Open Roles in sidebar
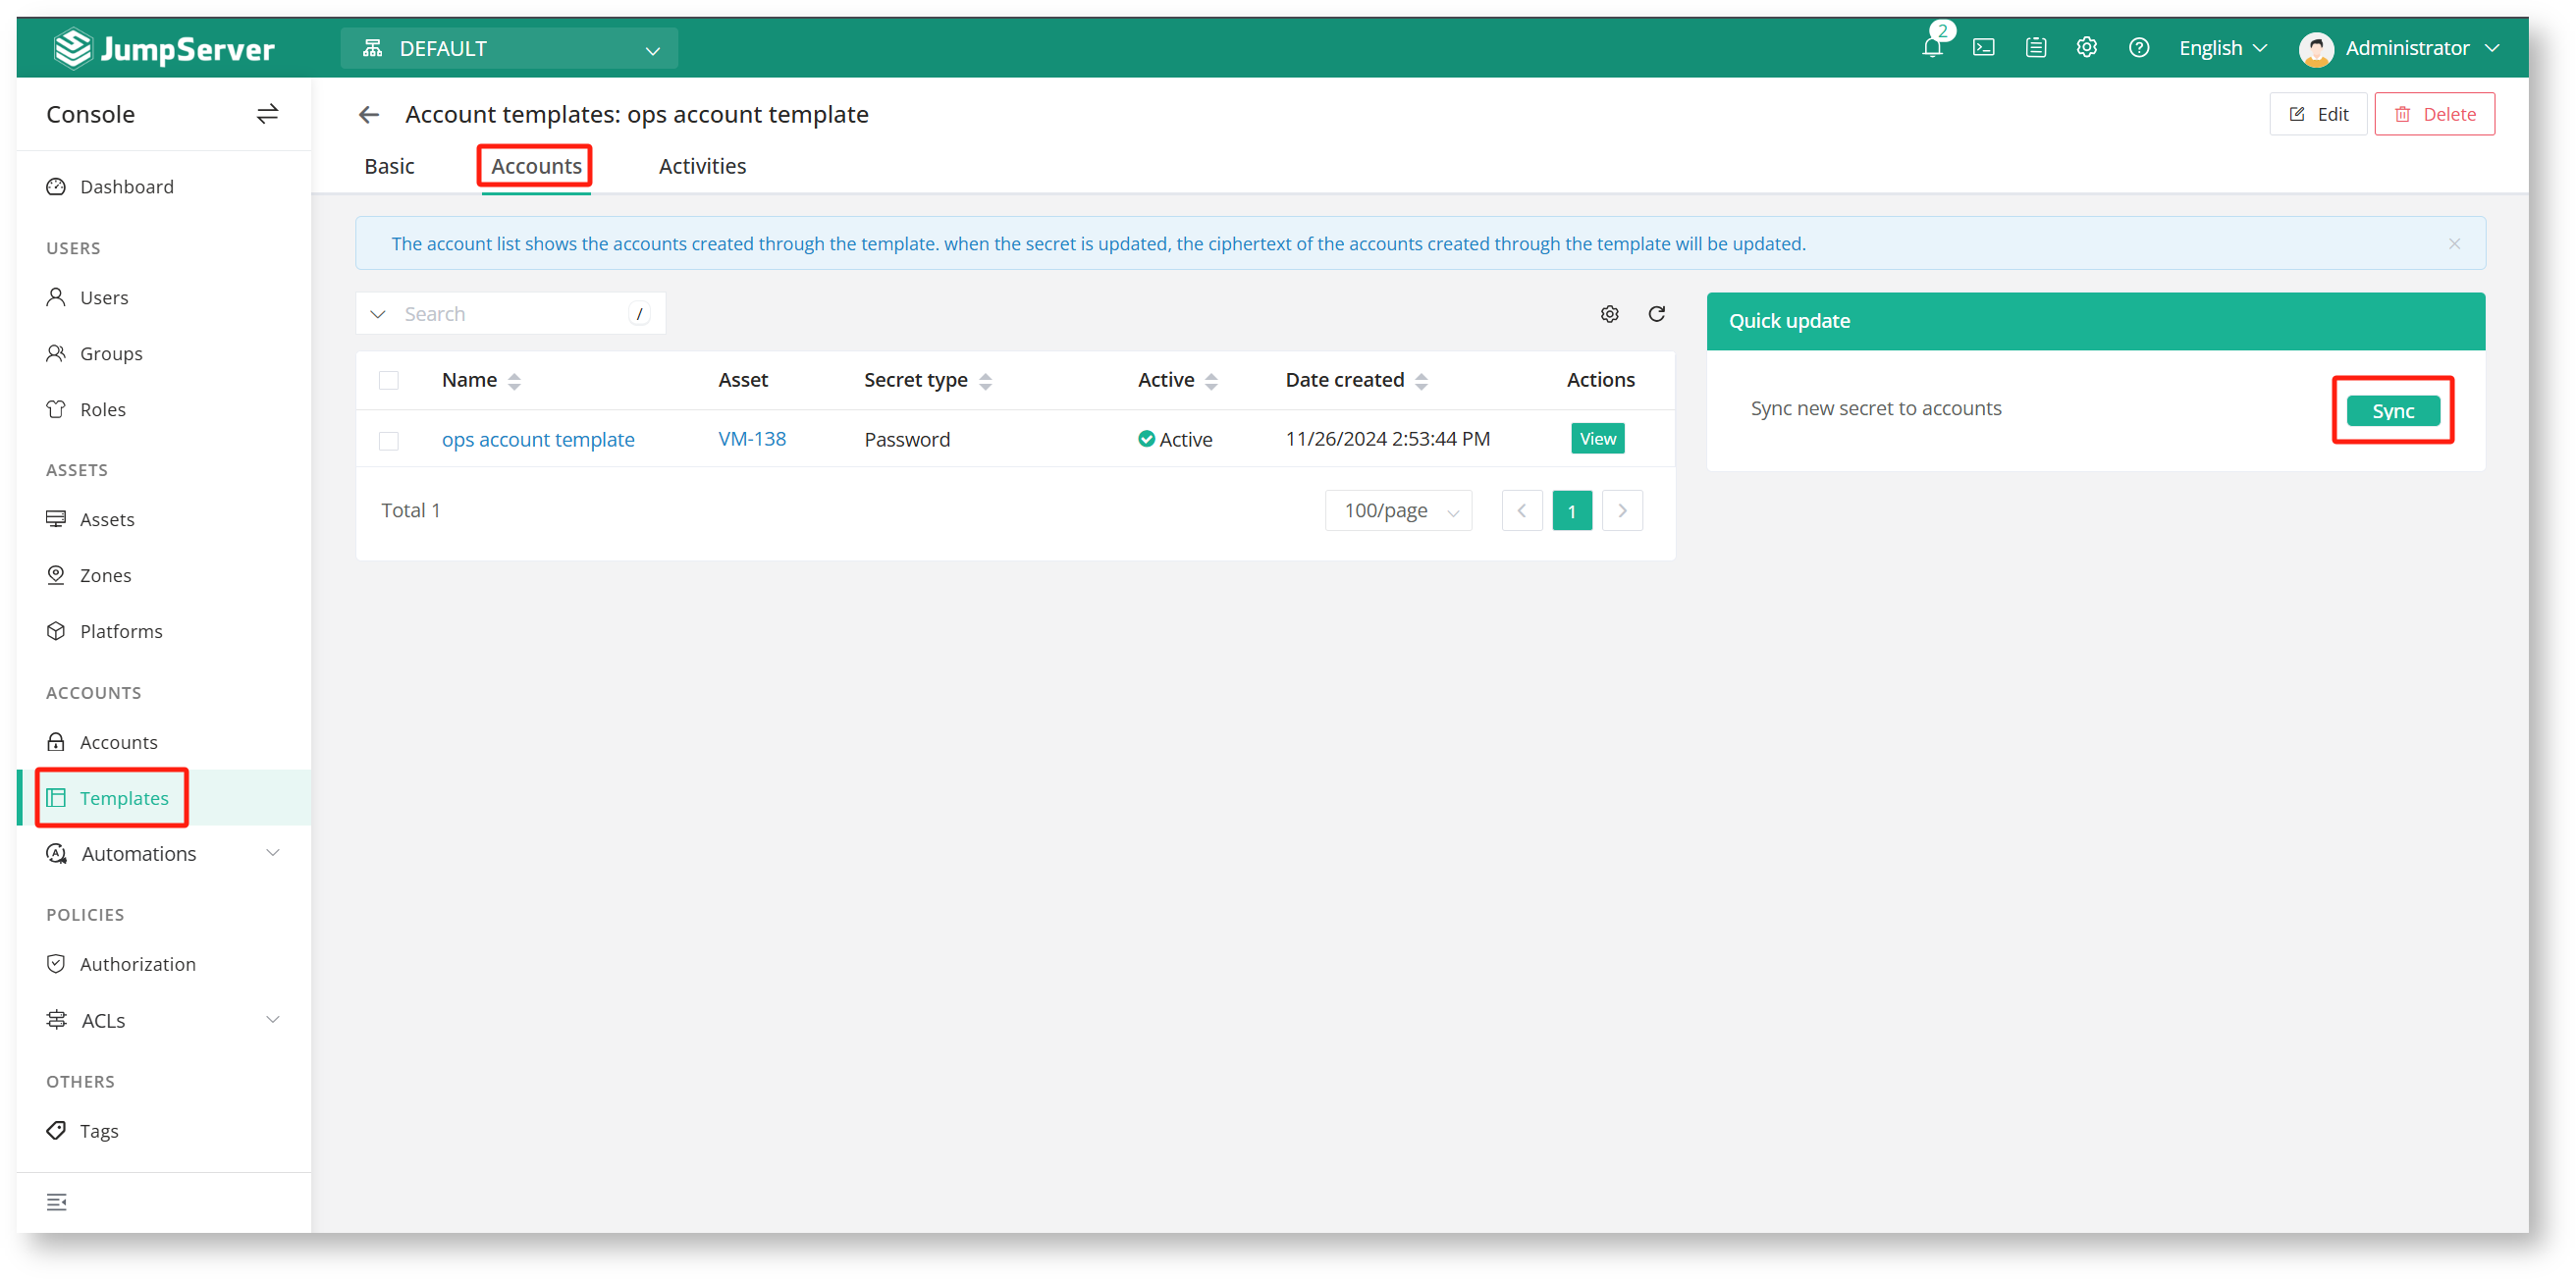Image resolution: width=2576 pixels, height=1280 pixels. [164, 410]
